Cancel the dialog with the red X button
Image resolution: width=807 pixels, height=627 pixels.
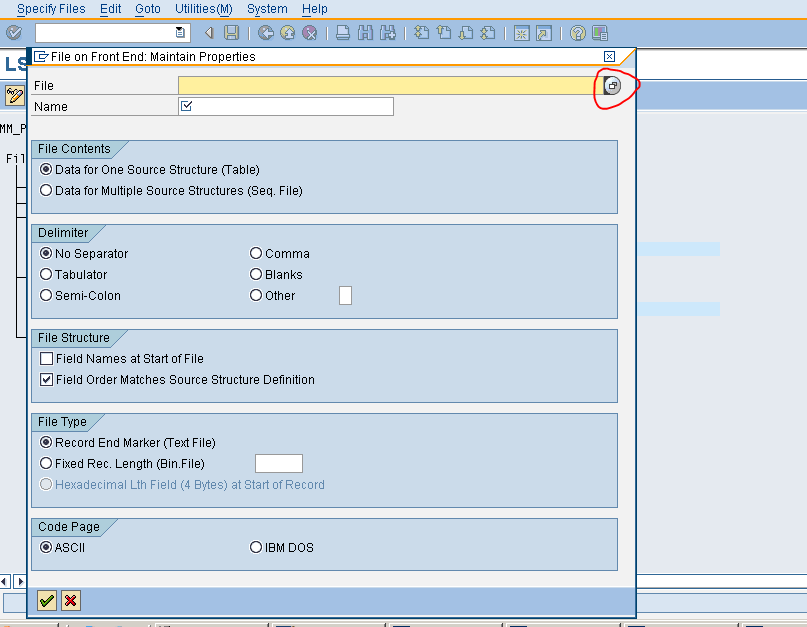coord(69,600)
